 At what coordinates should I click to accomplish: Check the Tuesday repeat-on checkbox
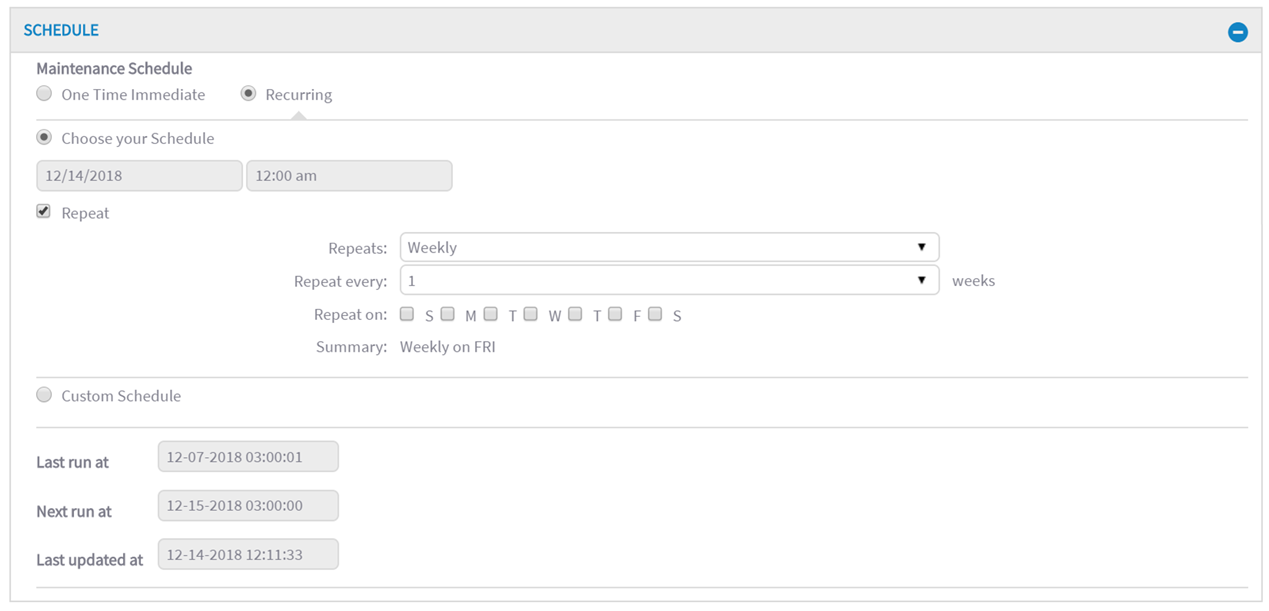pos(491,314)
